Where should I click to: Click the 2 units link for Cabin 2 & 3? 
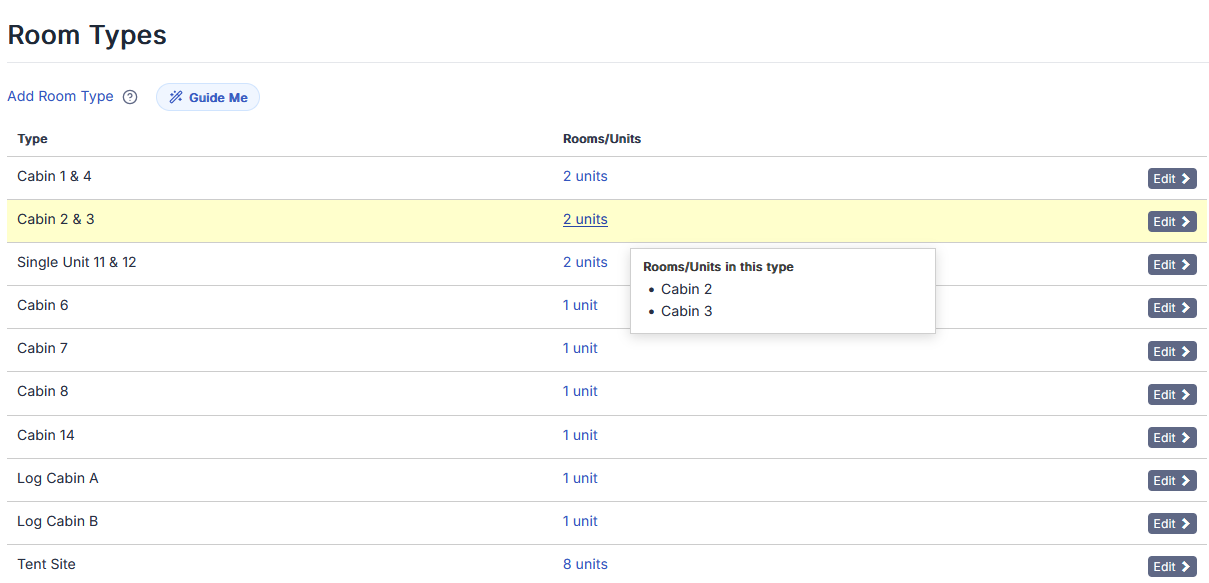tap(585, 219)
